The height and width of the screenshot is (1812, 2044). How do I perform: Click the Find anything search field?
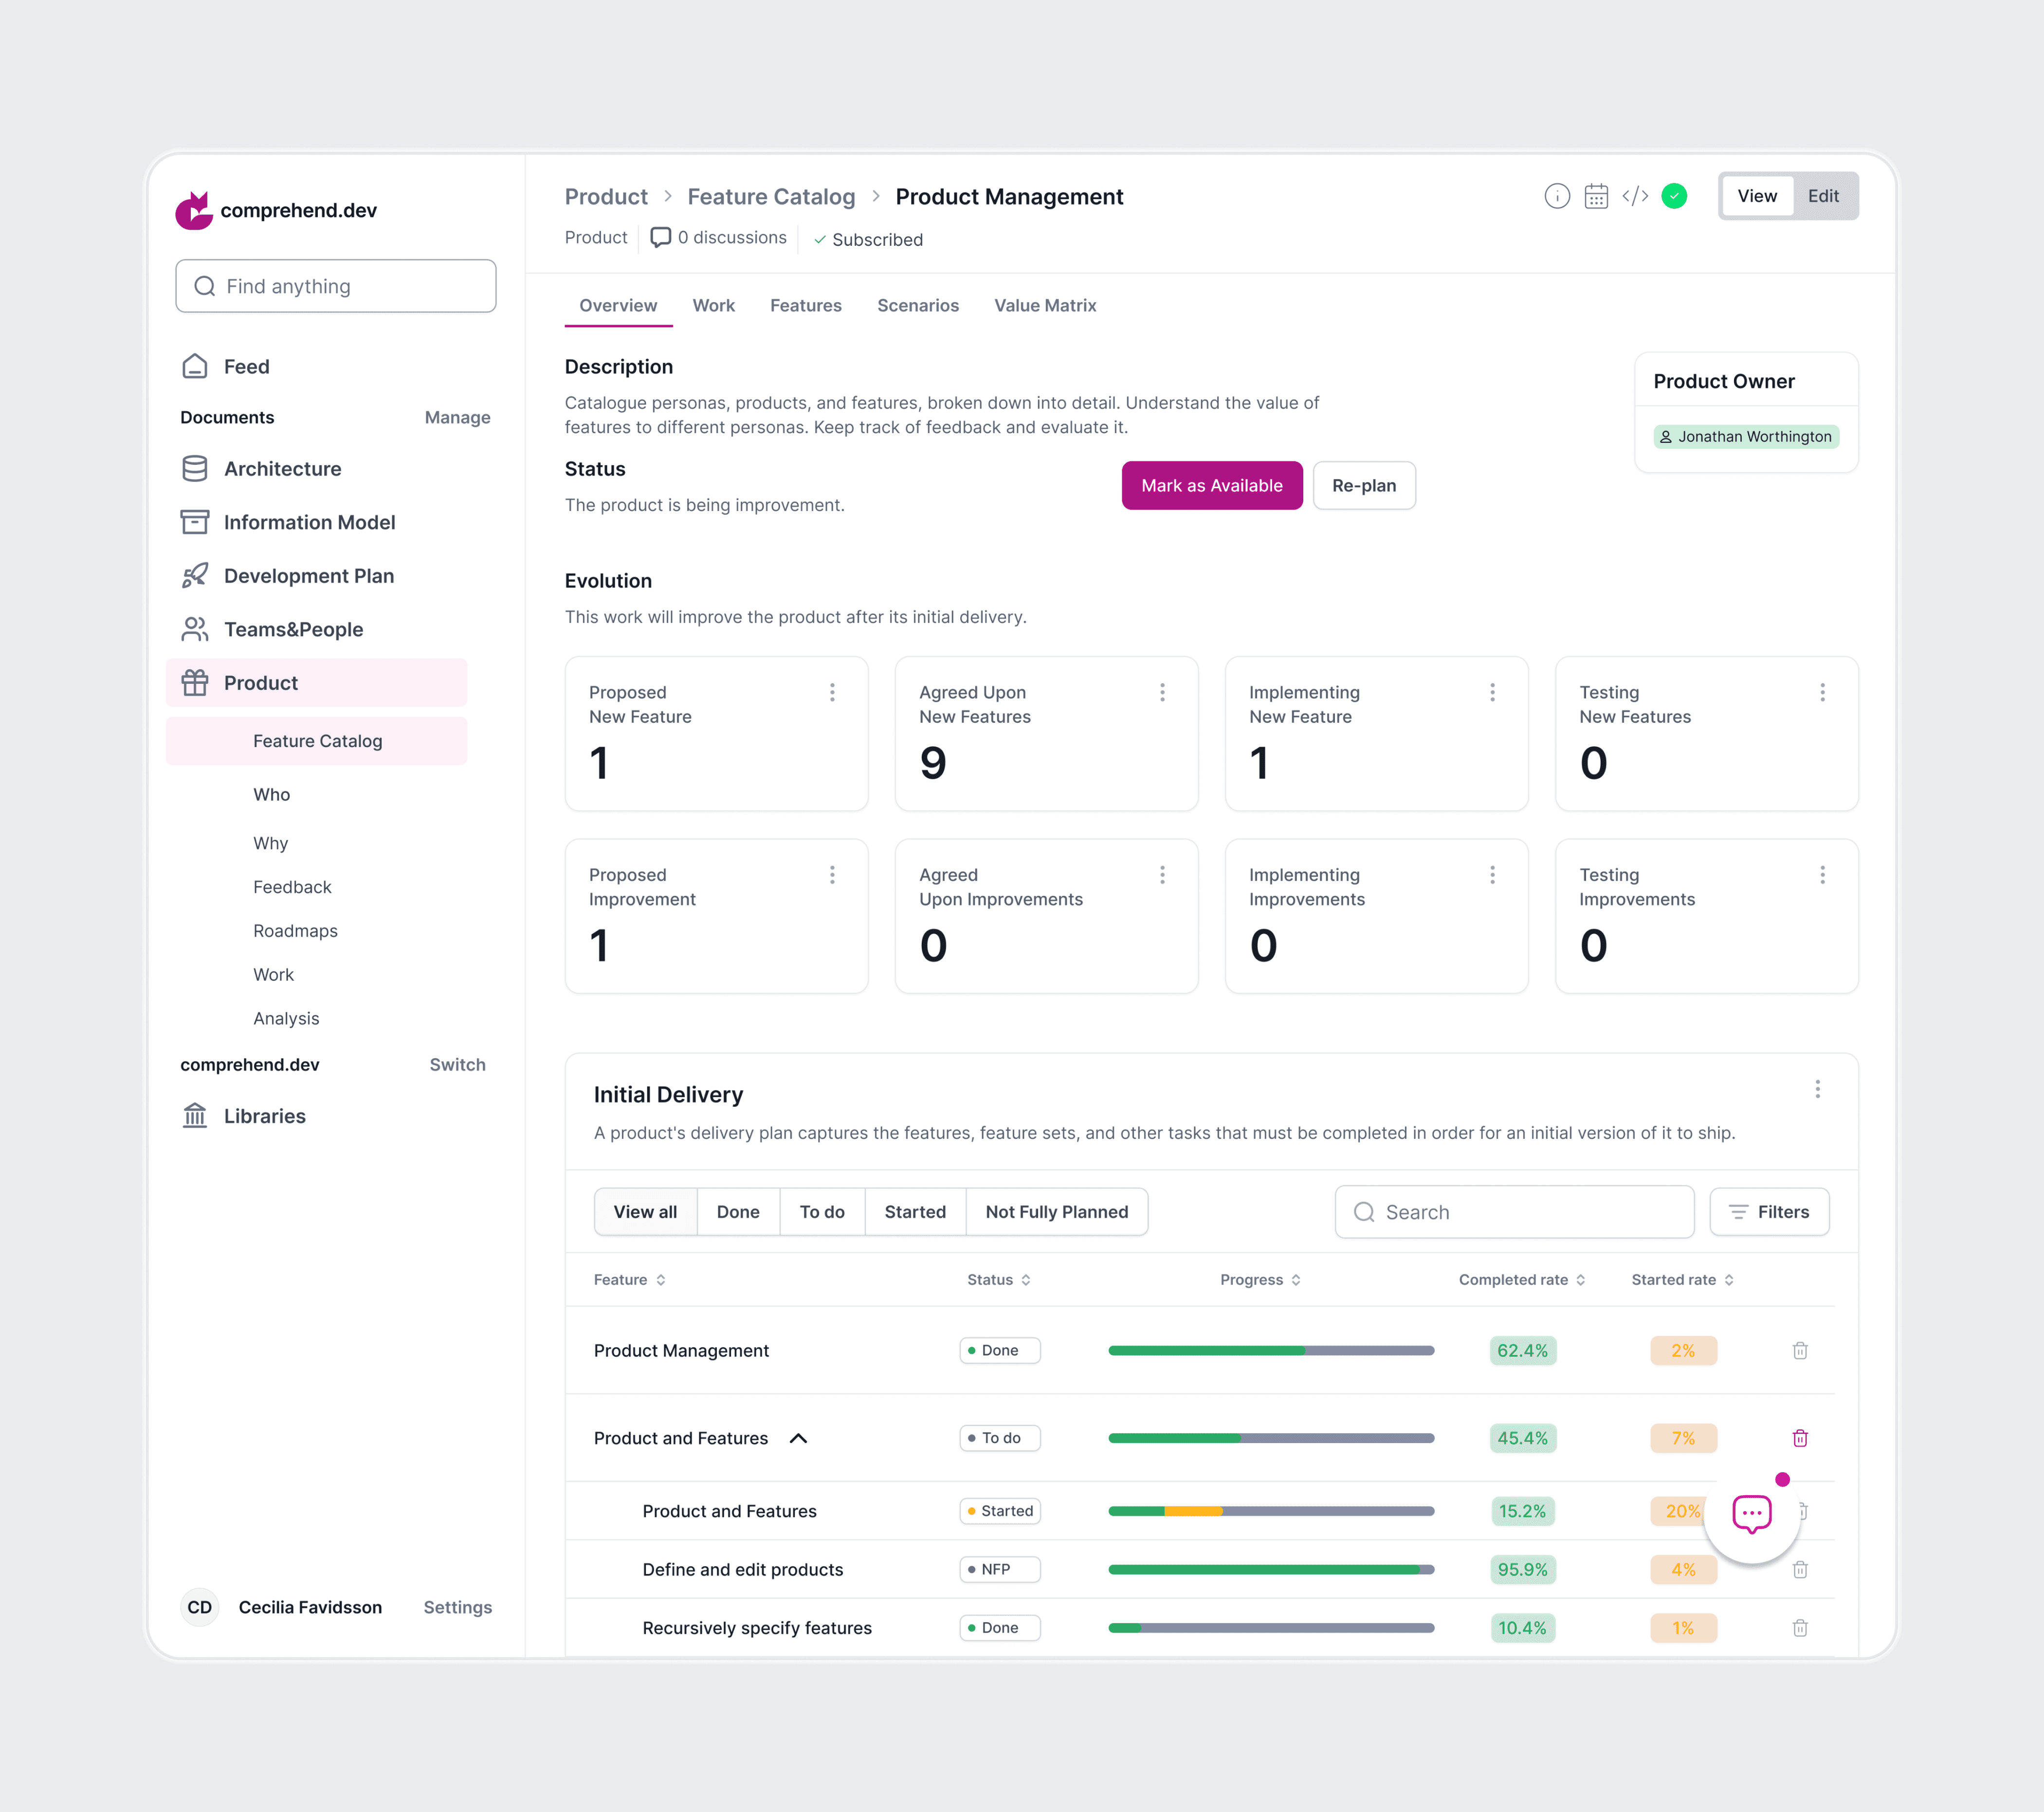[336, 287]
